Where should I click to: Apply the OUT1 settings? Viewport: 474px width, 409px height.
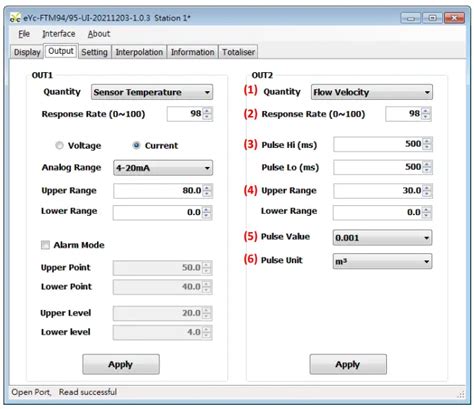point(121,364)
